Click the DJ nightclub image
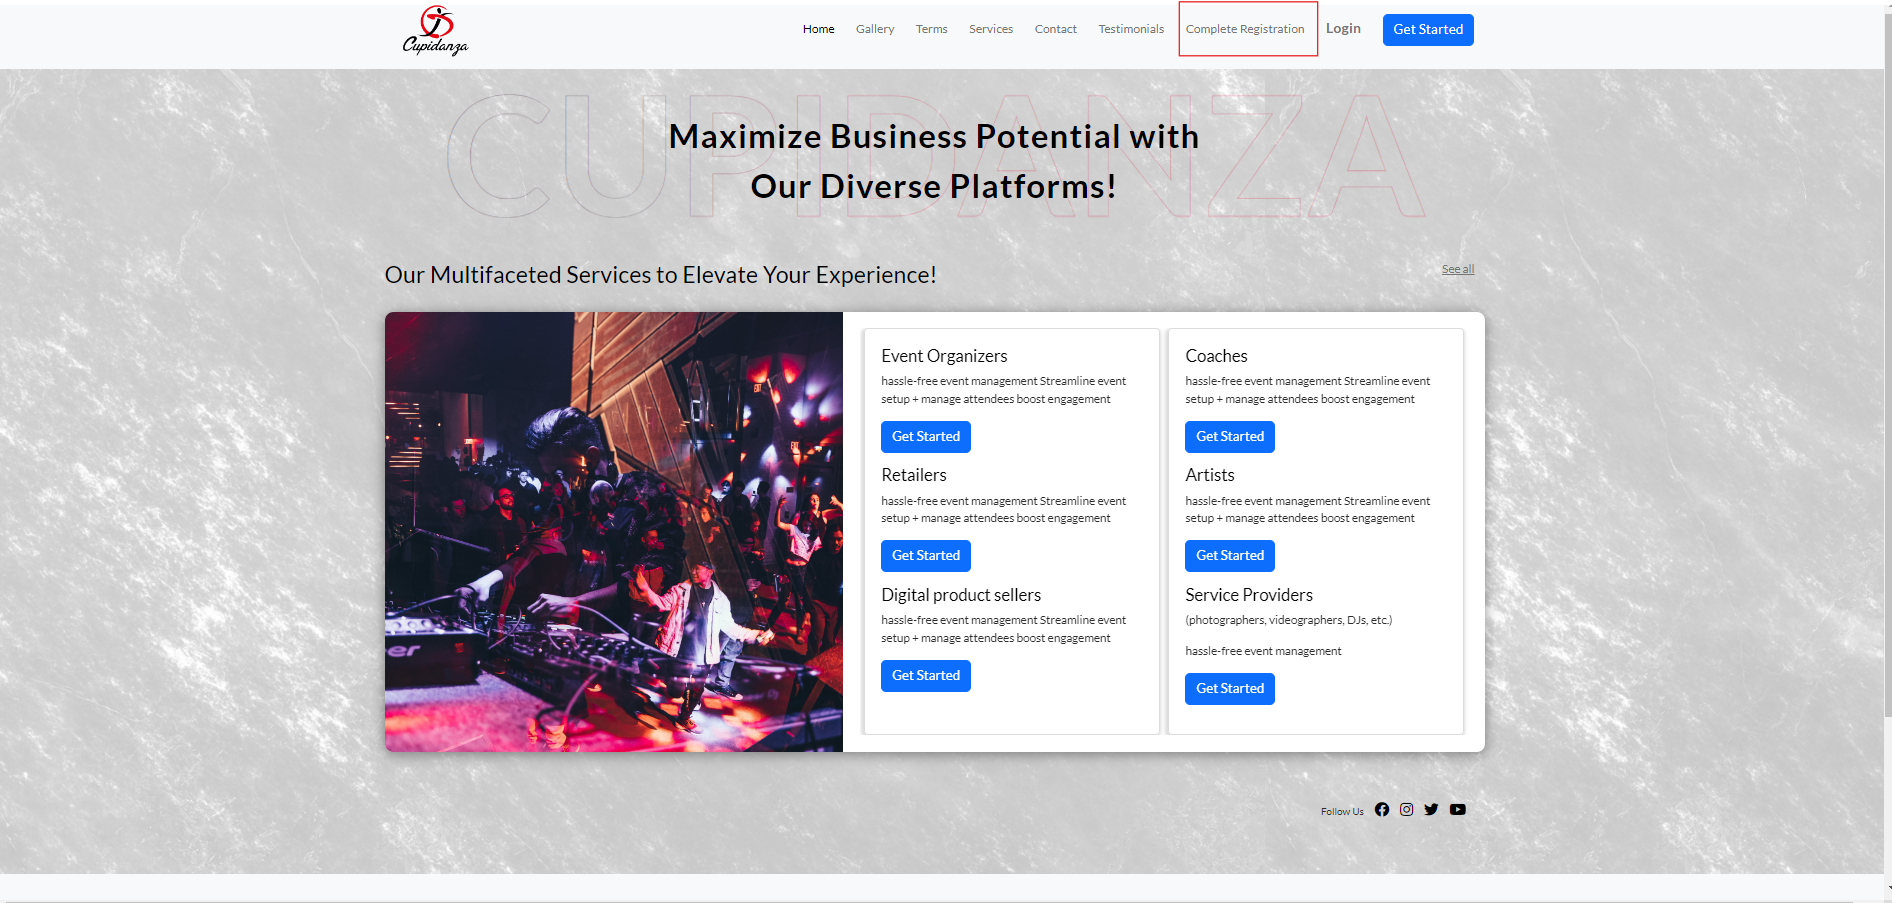 [613, 532]
